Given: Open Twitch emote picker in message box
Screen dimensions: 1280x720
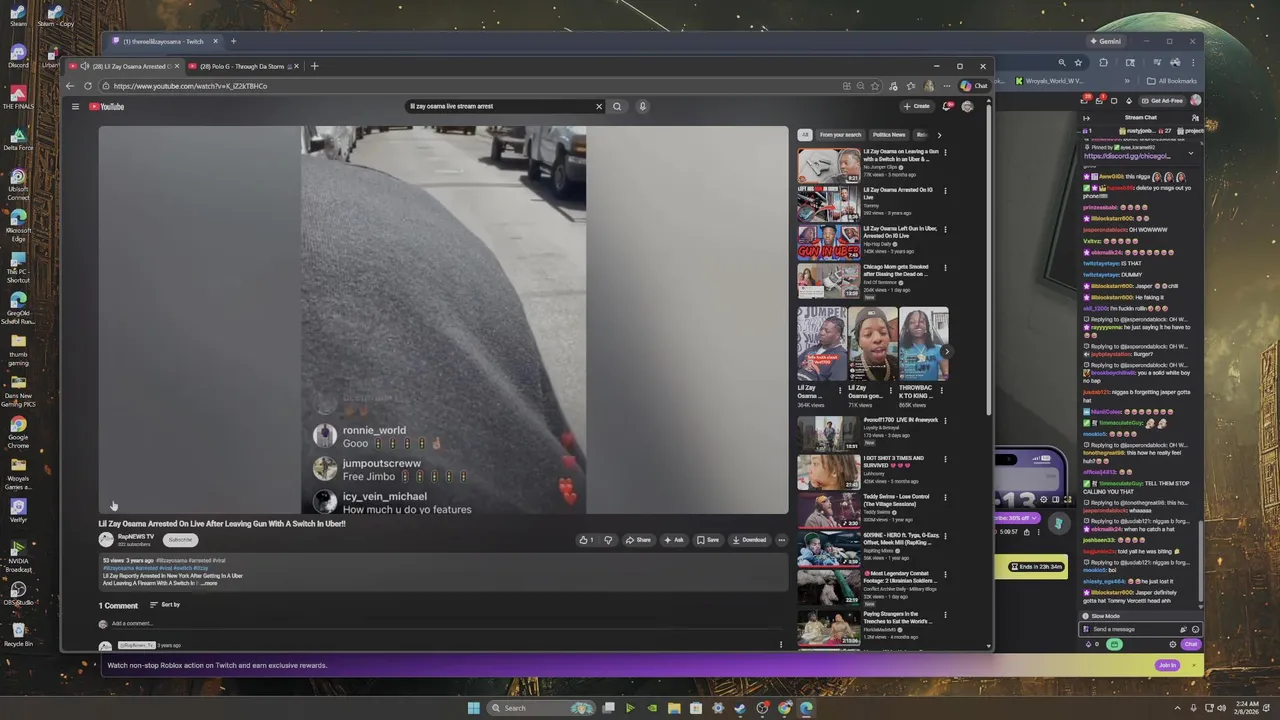Looking at the screenshot, I should tap(1195, 629).
